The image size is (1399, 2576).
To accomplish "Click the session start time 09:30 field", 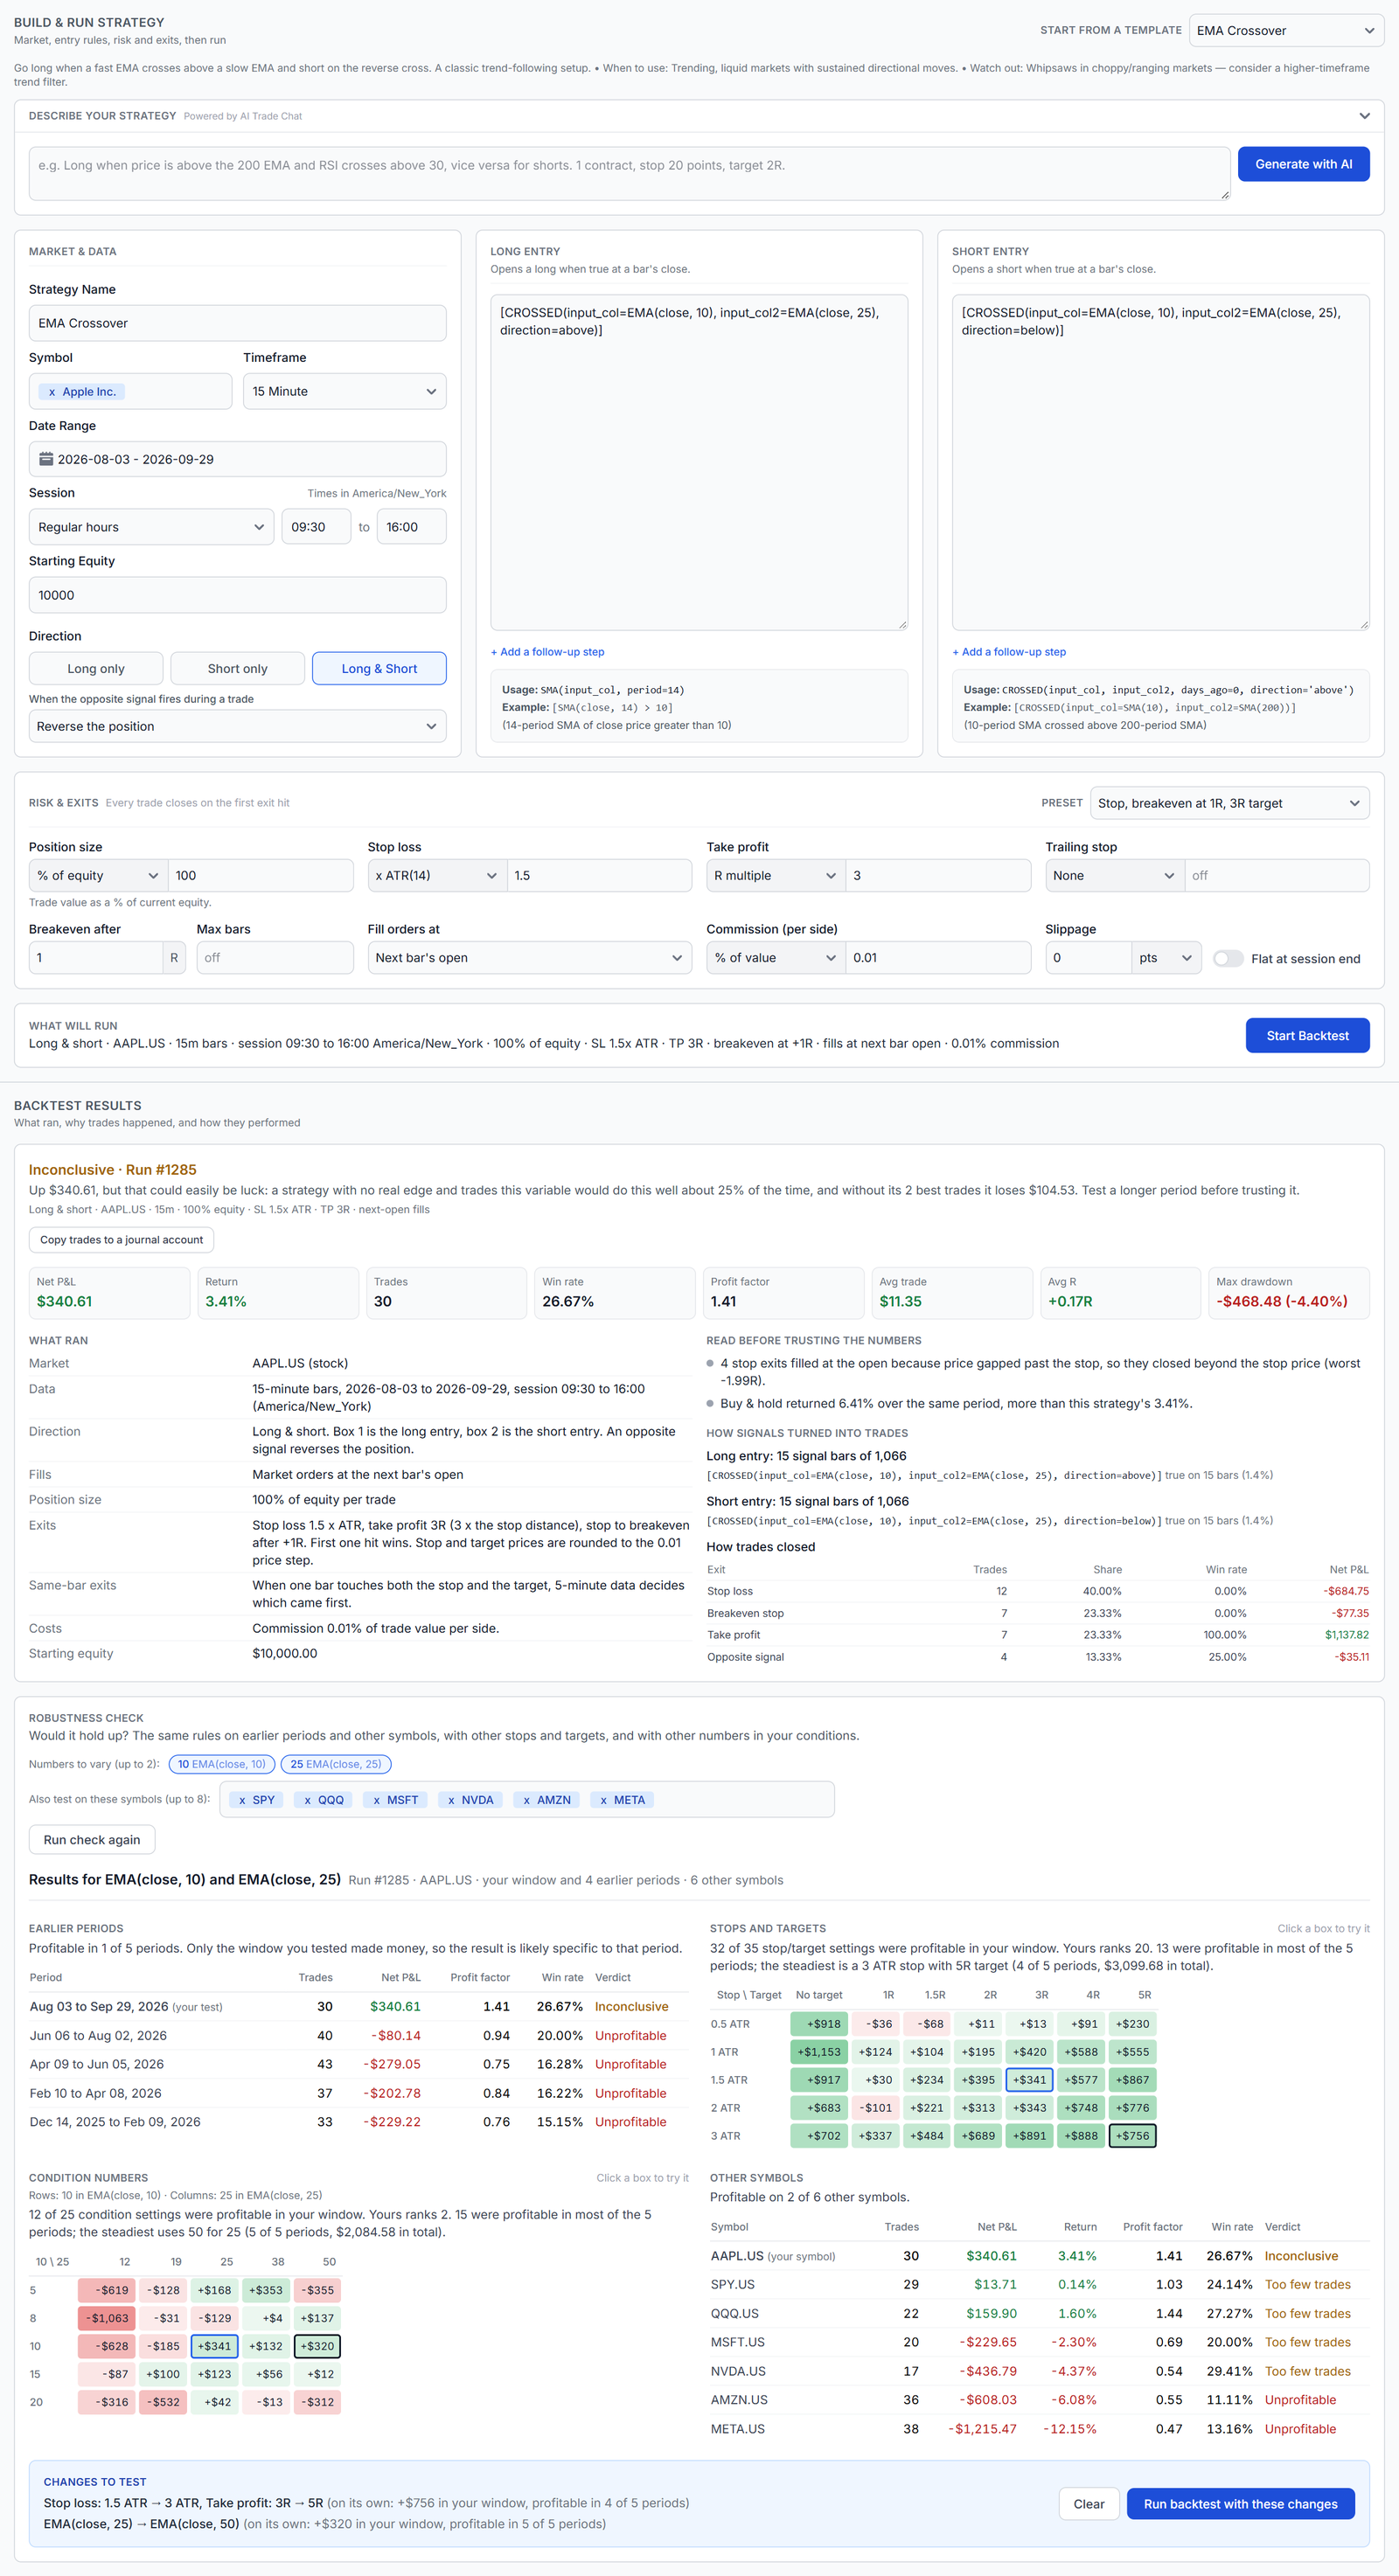I will tap(316, 527).
